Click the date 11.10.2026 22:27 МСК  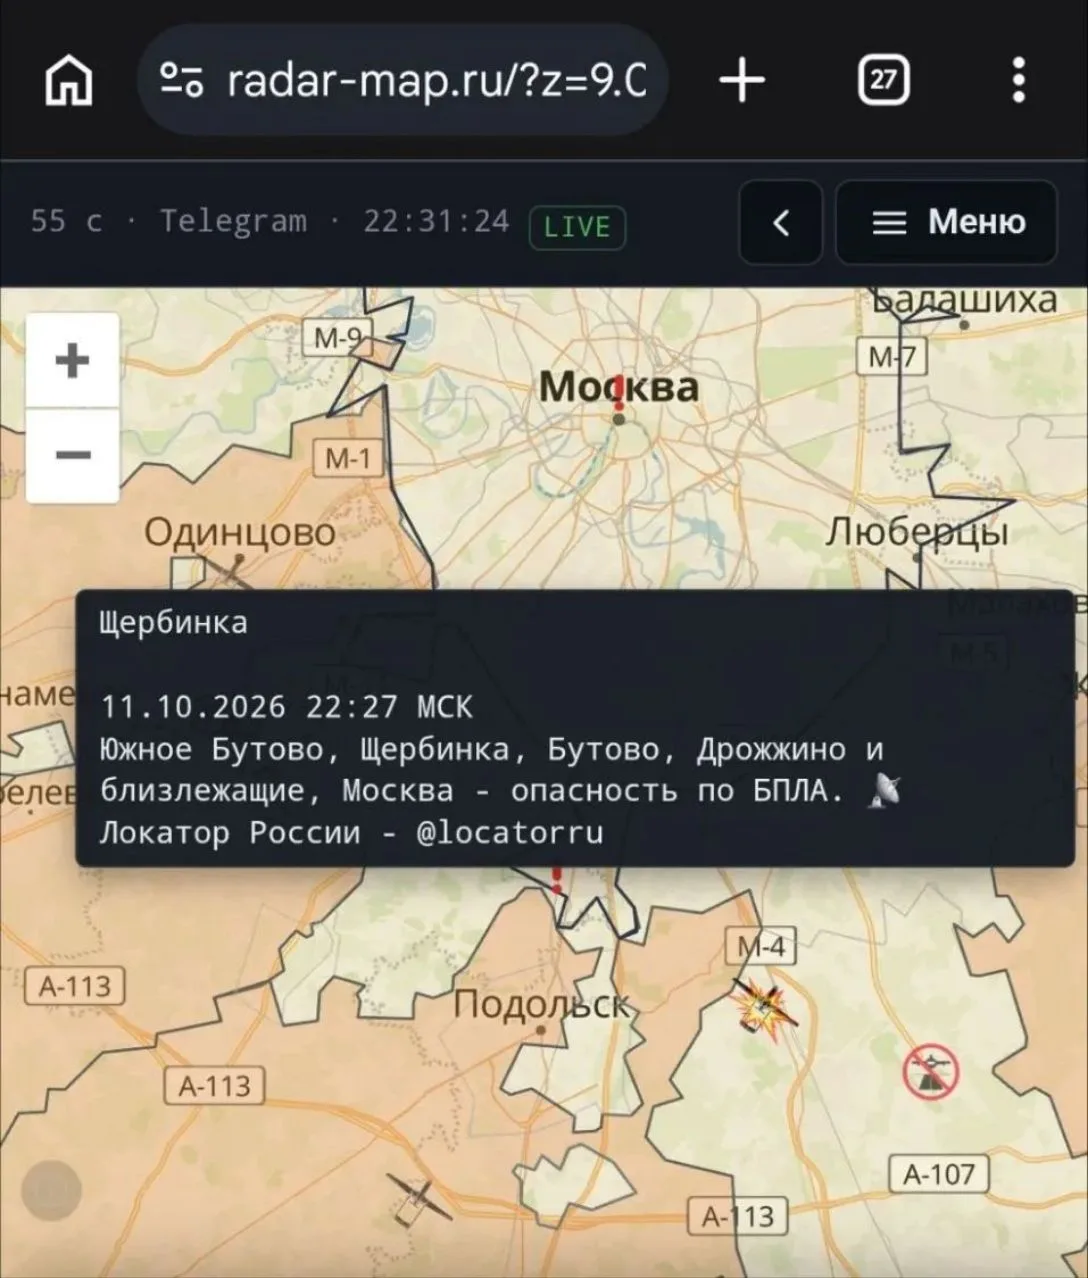coord(287,707)
